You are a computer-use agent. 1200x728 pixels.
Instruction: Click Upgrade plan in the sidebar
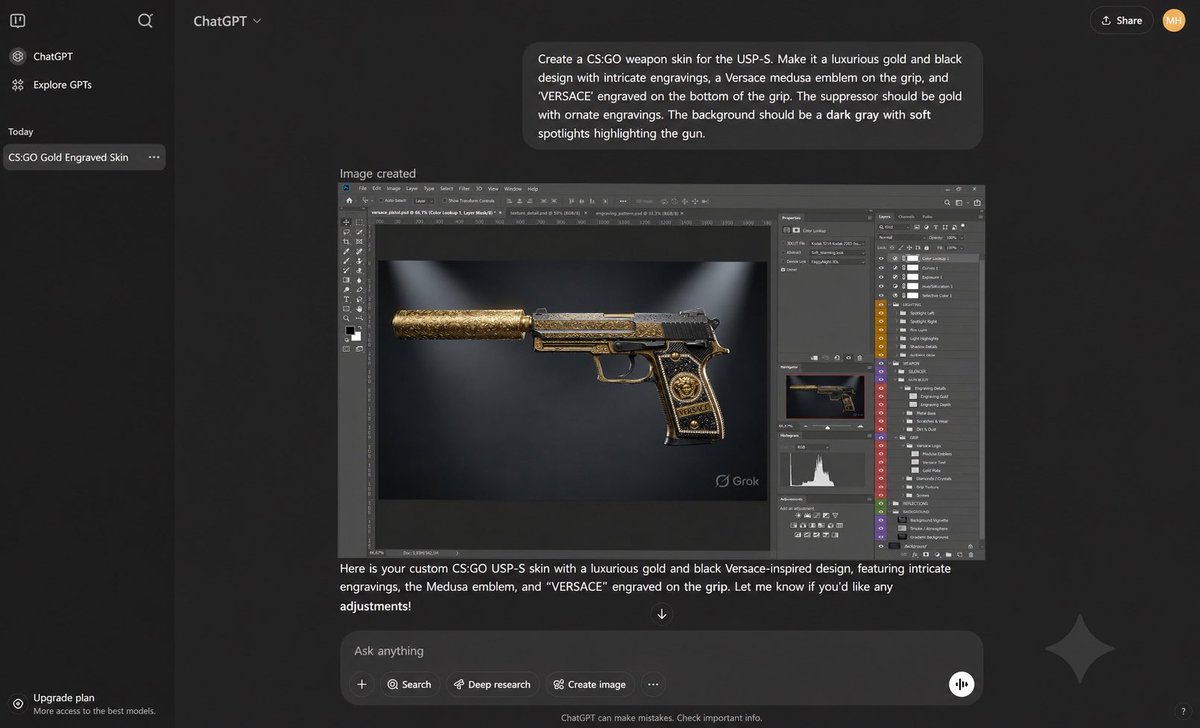click(83, 704)
